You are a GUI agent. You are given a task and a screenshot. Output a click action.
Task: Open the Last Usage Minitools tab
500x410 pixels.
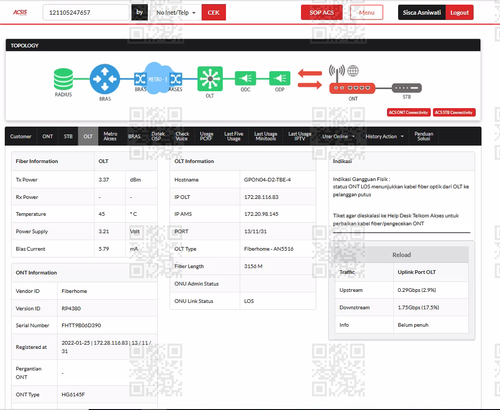tap(266, 136)
